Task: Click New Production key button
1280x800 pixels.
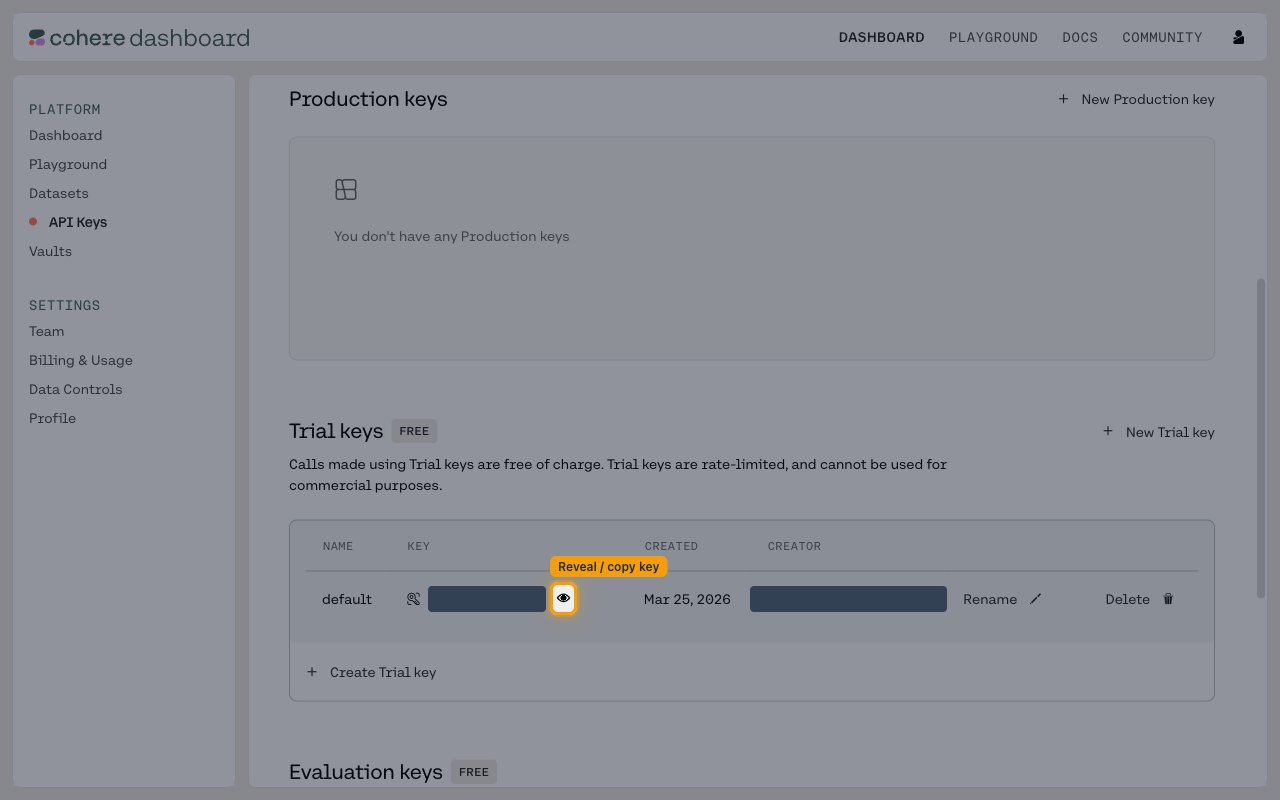Action: [x=1136, y=99]
